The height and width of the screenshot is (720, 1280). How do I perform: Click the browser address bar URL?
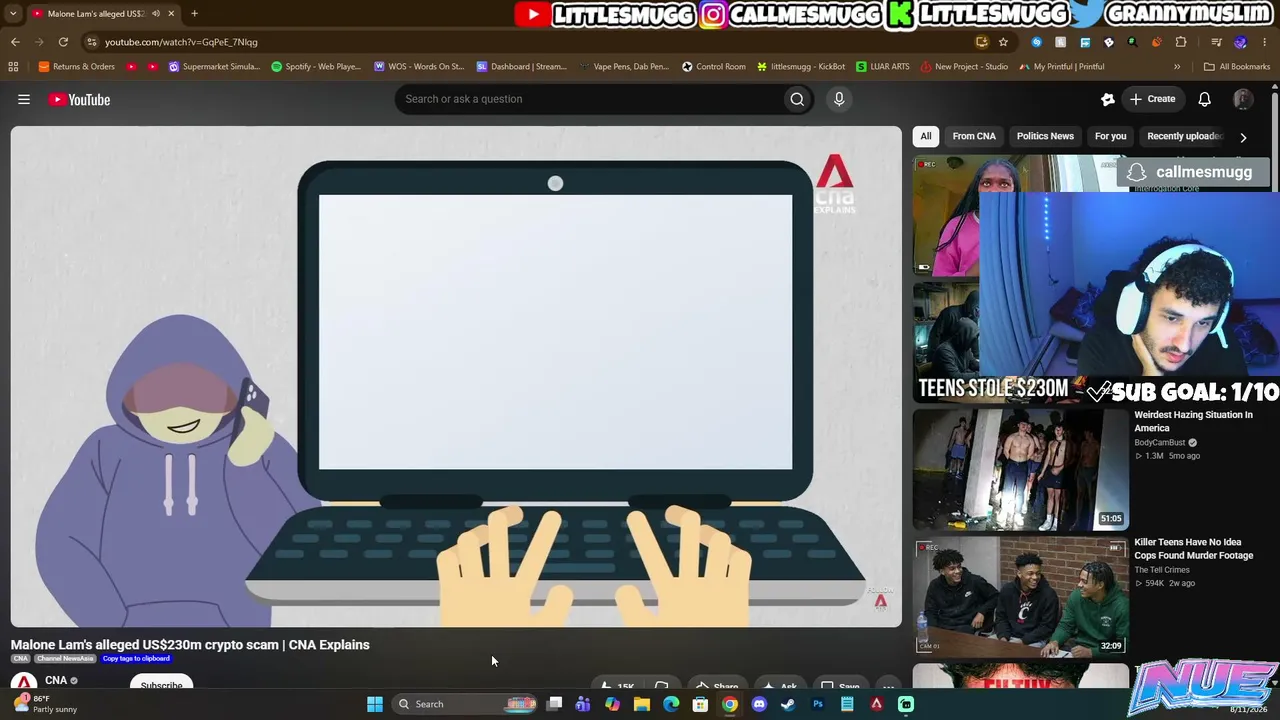click(x=181, y=42)
